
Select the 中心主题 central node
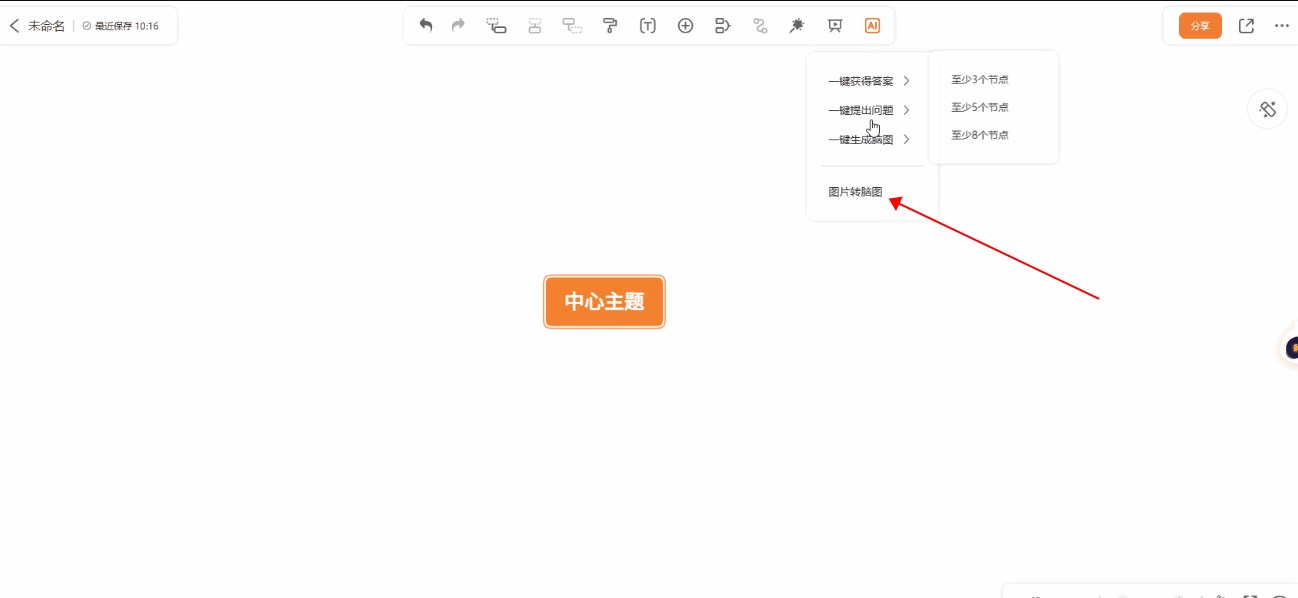click(x=604, y=302)
